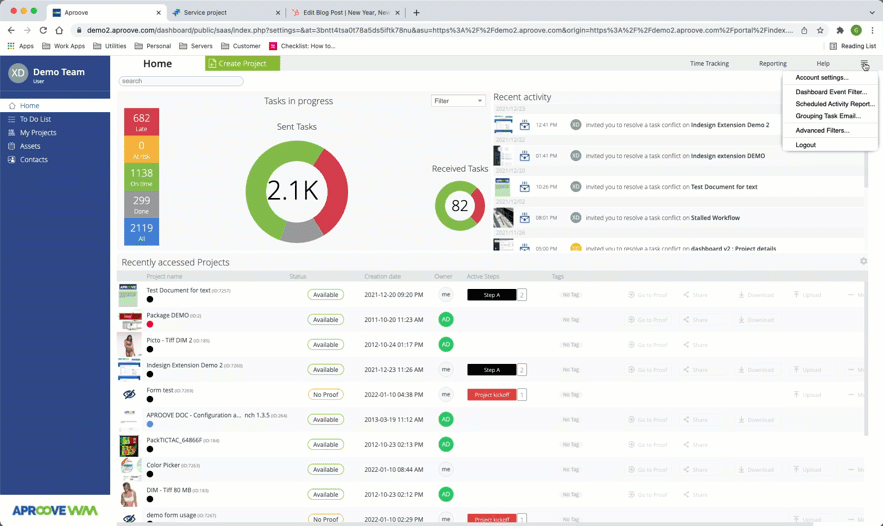Click the green 1138 On time tile
Viewport: 883px width, 526px height.
point(141,177)
